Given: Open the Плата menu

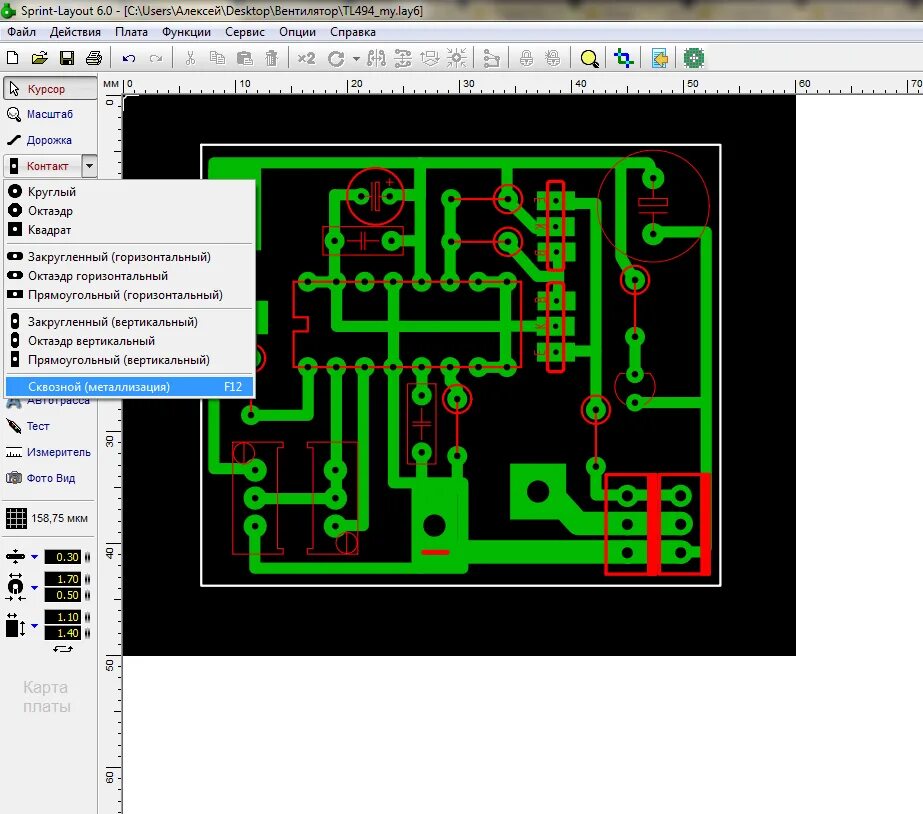Looking at the screenshot, I should [x=131, y=32].
